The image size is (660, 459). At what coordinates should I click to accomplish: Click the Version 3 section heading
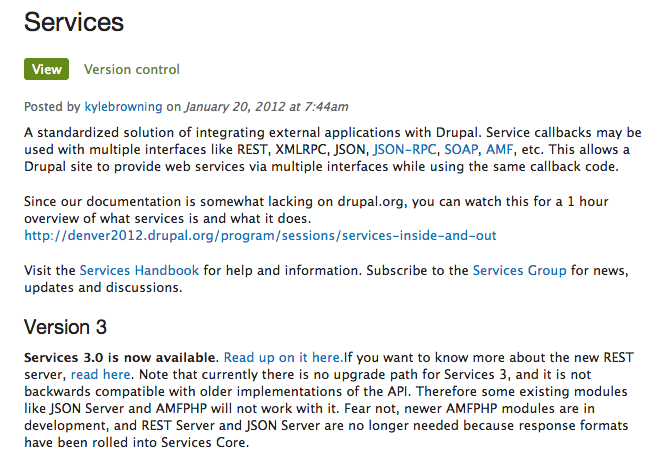(65, 327)
